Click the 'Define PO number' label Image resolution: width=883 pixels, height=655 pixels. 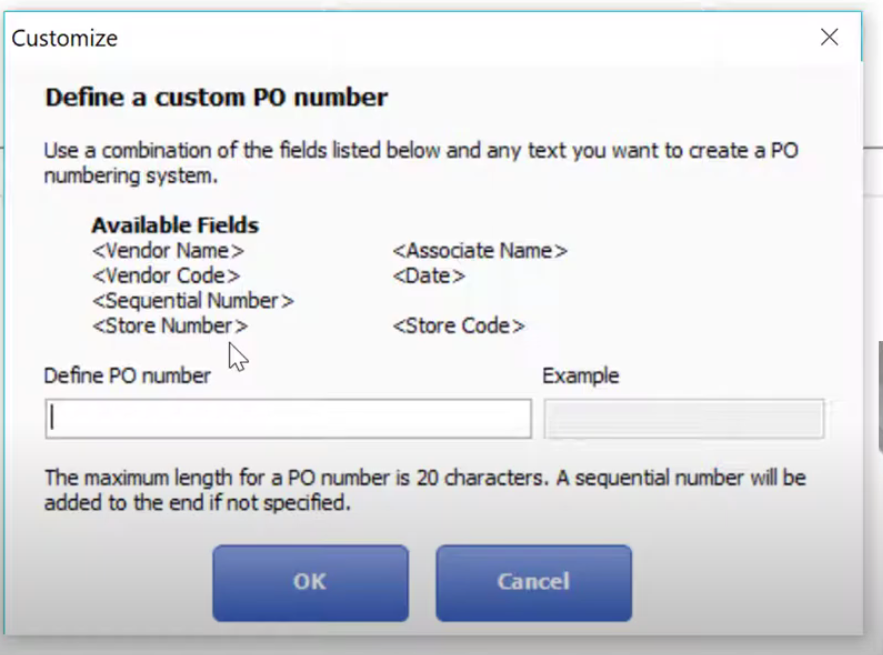click(x=127, y=375)
